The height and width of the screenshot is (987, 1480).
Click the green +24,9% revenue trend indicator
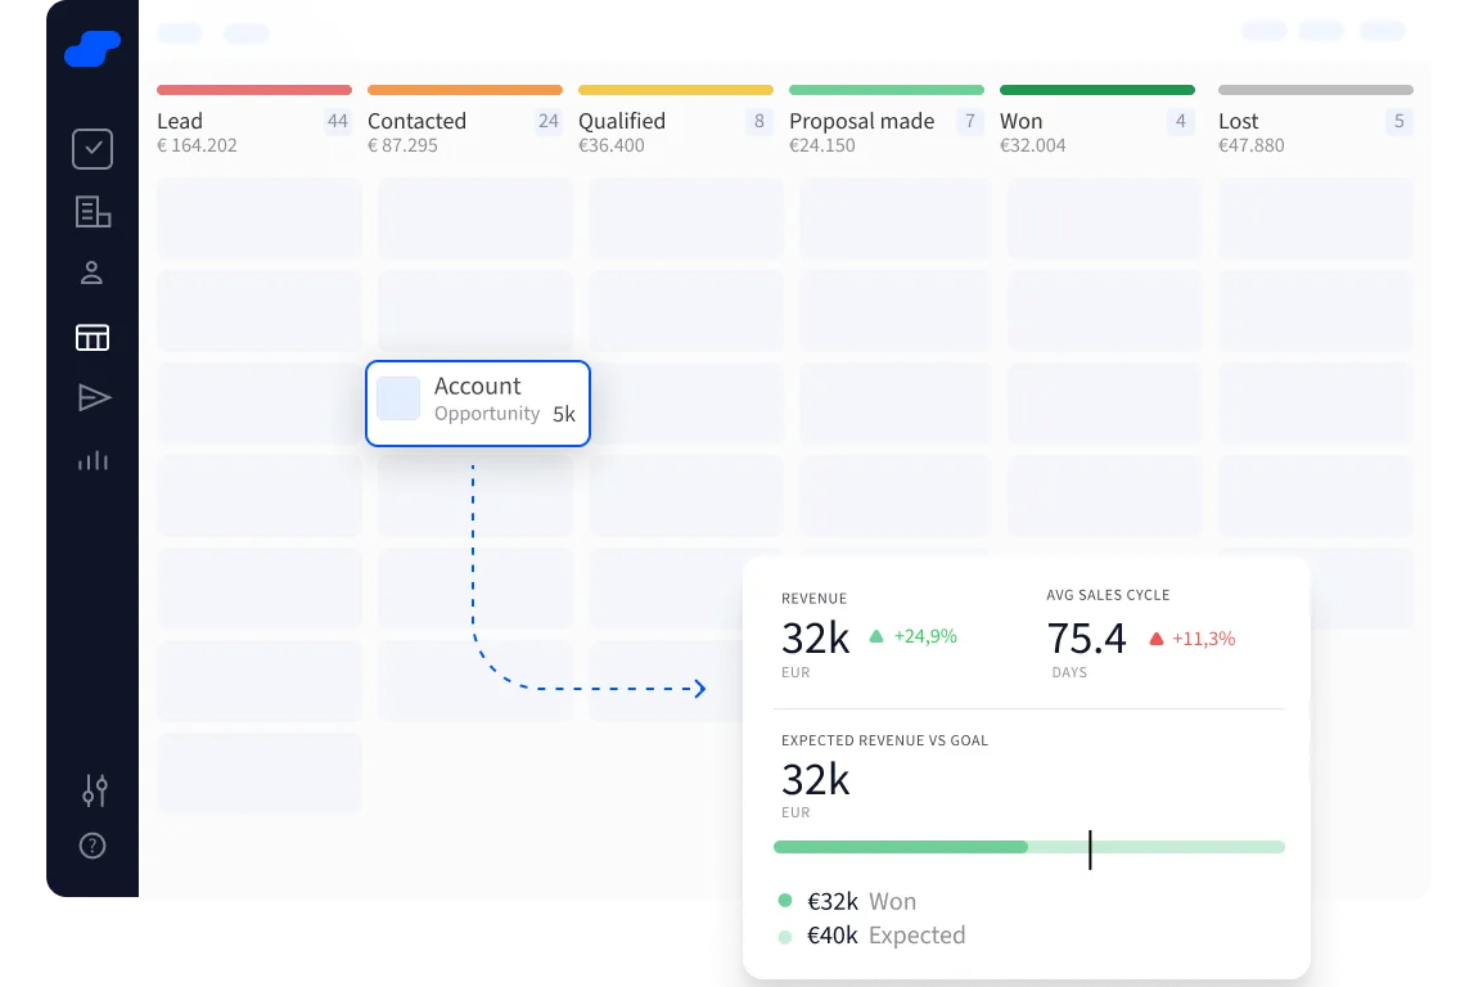pos(915,636)
